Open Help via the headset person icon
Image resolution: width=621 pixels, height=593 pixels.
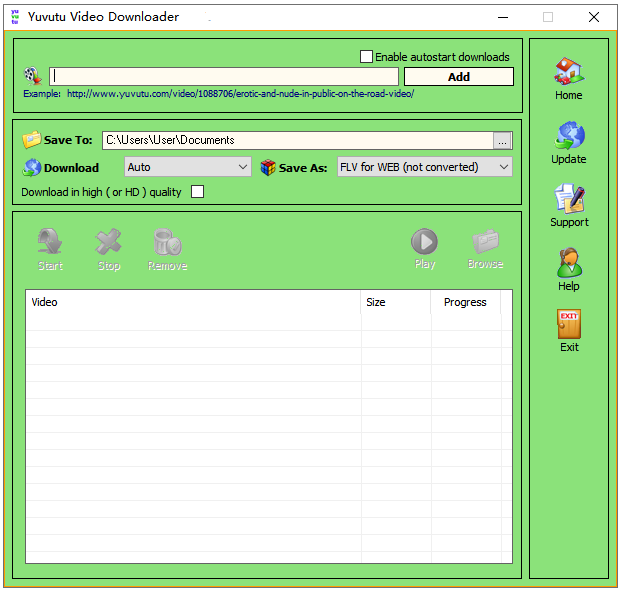coord(569,263)
